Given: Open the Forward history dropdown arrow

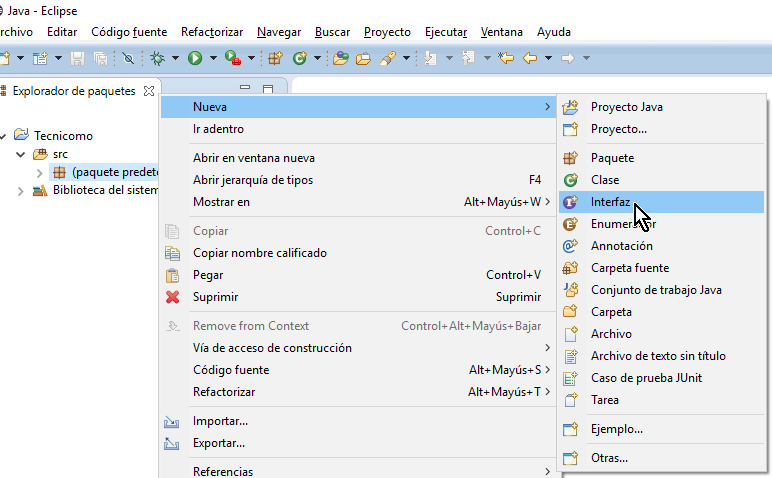Looking at the screenshot, I should point(586,58).
